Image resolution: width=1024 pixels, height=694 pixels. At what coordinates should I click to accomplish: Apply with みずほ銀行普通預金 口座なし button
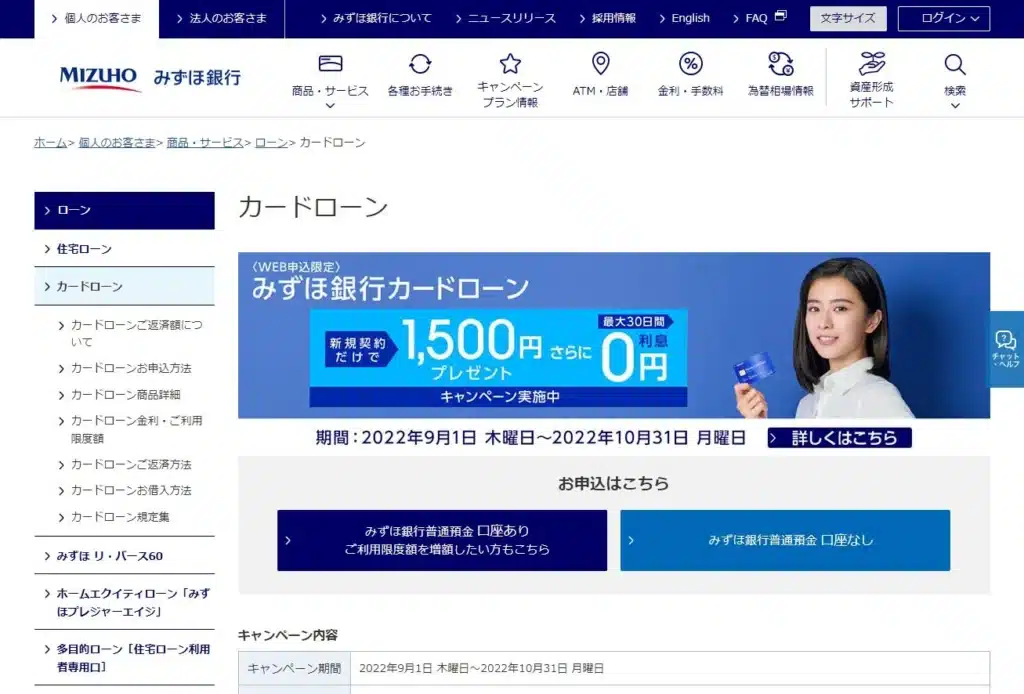pyautogui.click(x=785, y=540)
